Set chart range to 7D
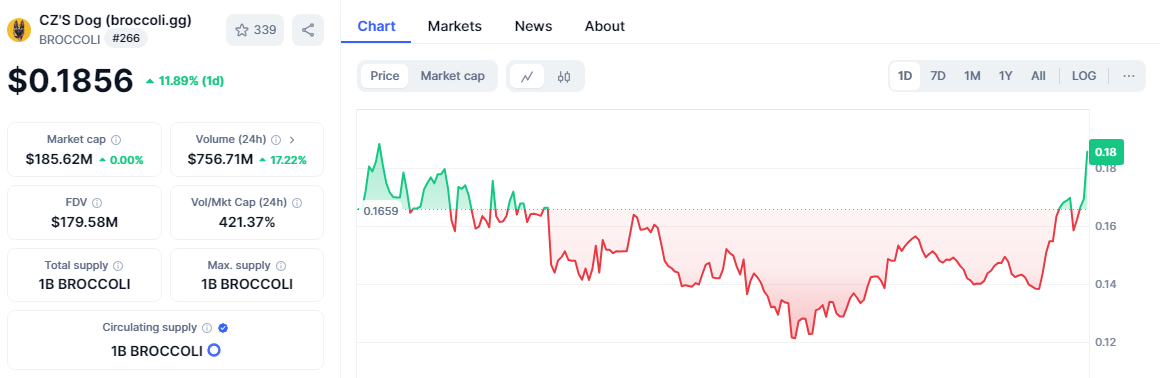 coord(937,76)
